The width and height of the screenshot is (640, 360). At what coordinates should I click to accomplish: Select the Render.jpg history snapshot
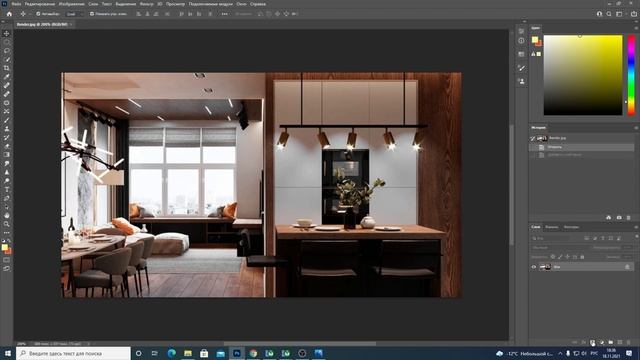point(582,138)
